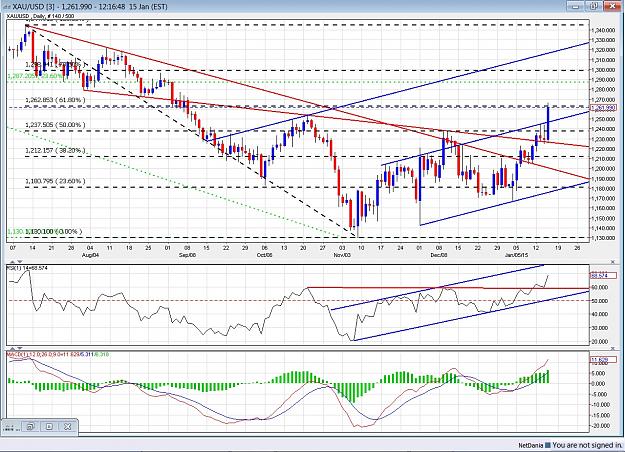The height and width of the screenshot is (452, 625).
Task: Click the -20.000 MACD axis label
Action: pyautogui.click(x=599, y=426)
